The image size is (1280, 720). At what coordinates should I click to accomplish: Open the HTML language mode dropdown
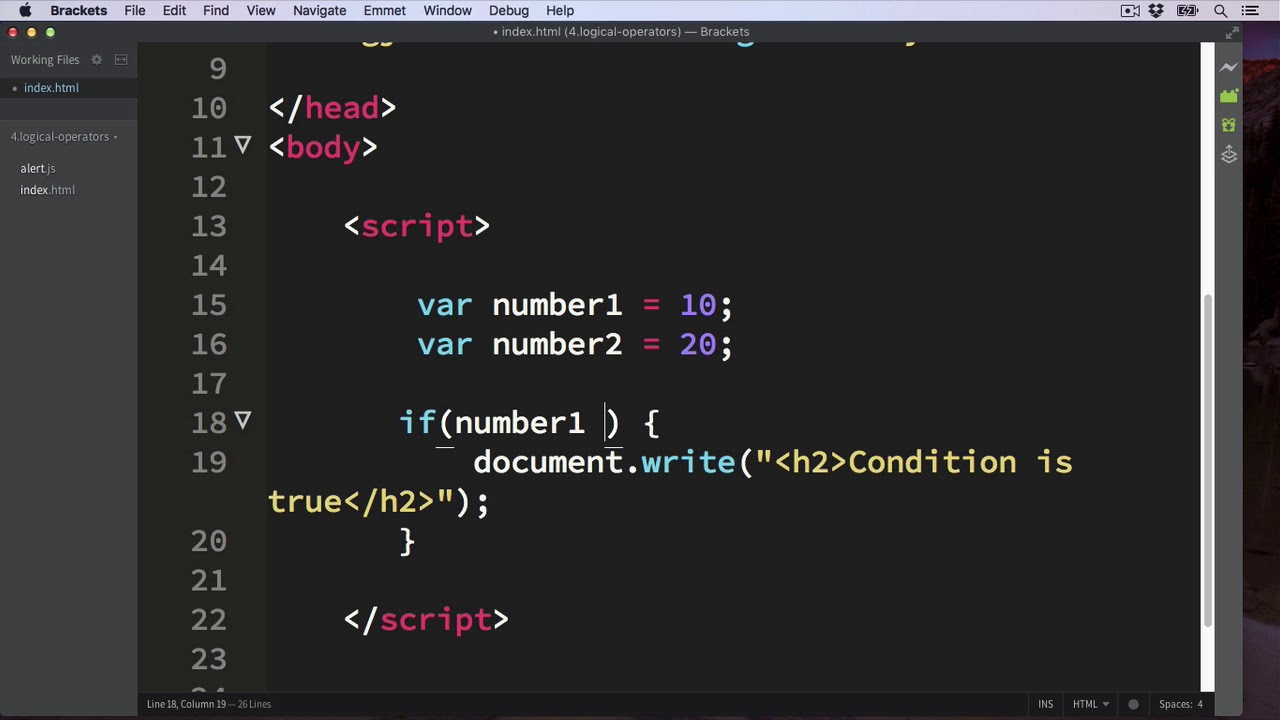(1090, 704)
